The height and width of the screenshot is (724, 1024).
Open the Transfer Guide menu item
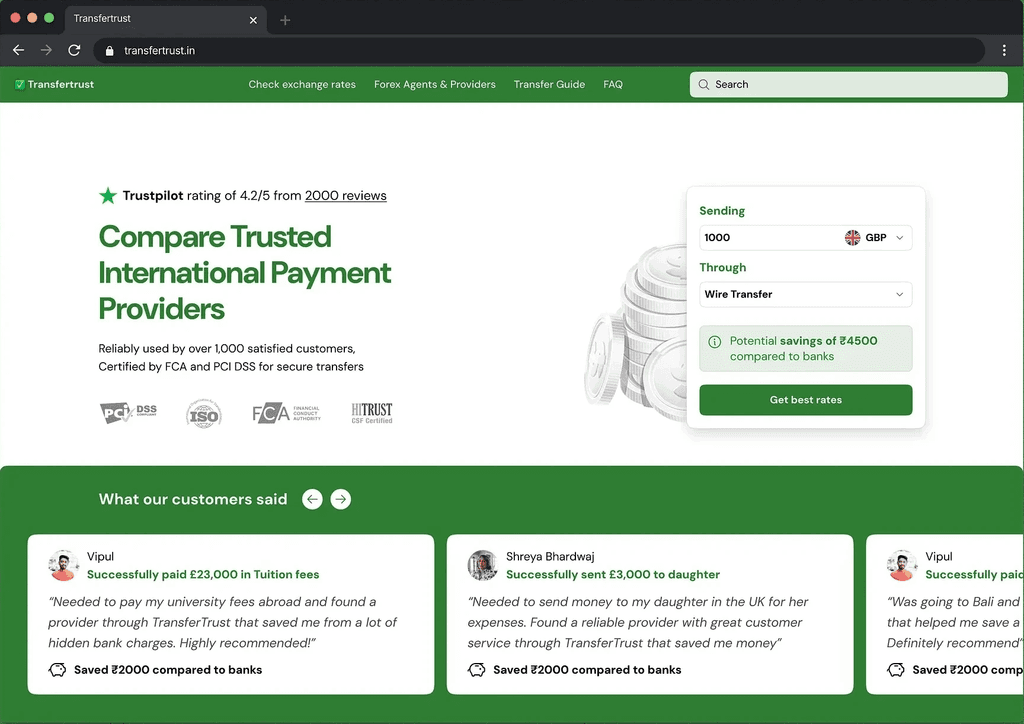(549, 84)
